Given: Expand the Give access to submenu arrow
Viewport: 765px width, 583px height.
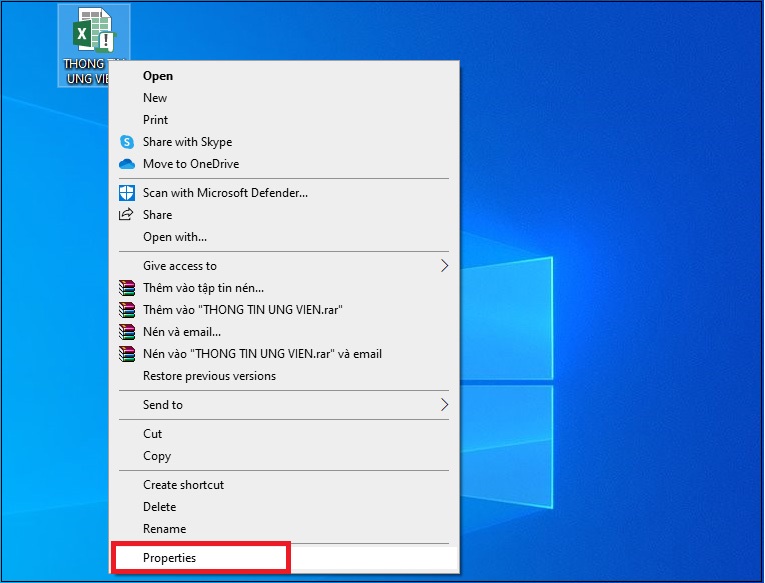Looking at the screenshot, I should [x=444, y=266].
